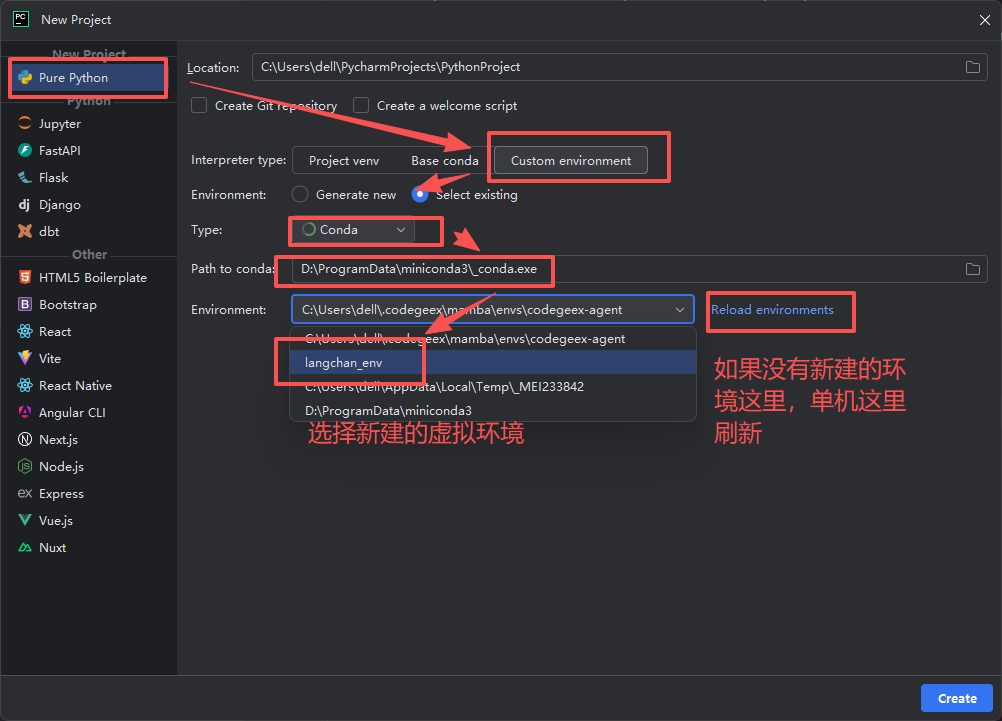
Task: Choose the React Native icon
Action: point(25,385)
